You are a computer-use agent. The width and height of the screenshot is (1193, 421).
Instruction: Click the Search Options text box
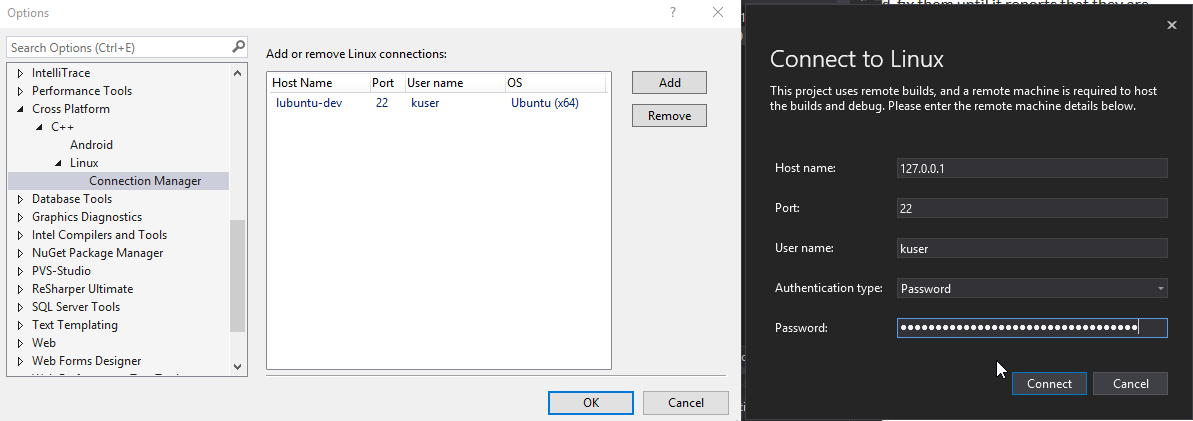[118, 48]
